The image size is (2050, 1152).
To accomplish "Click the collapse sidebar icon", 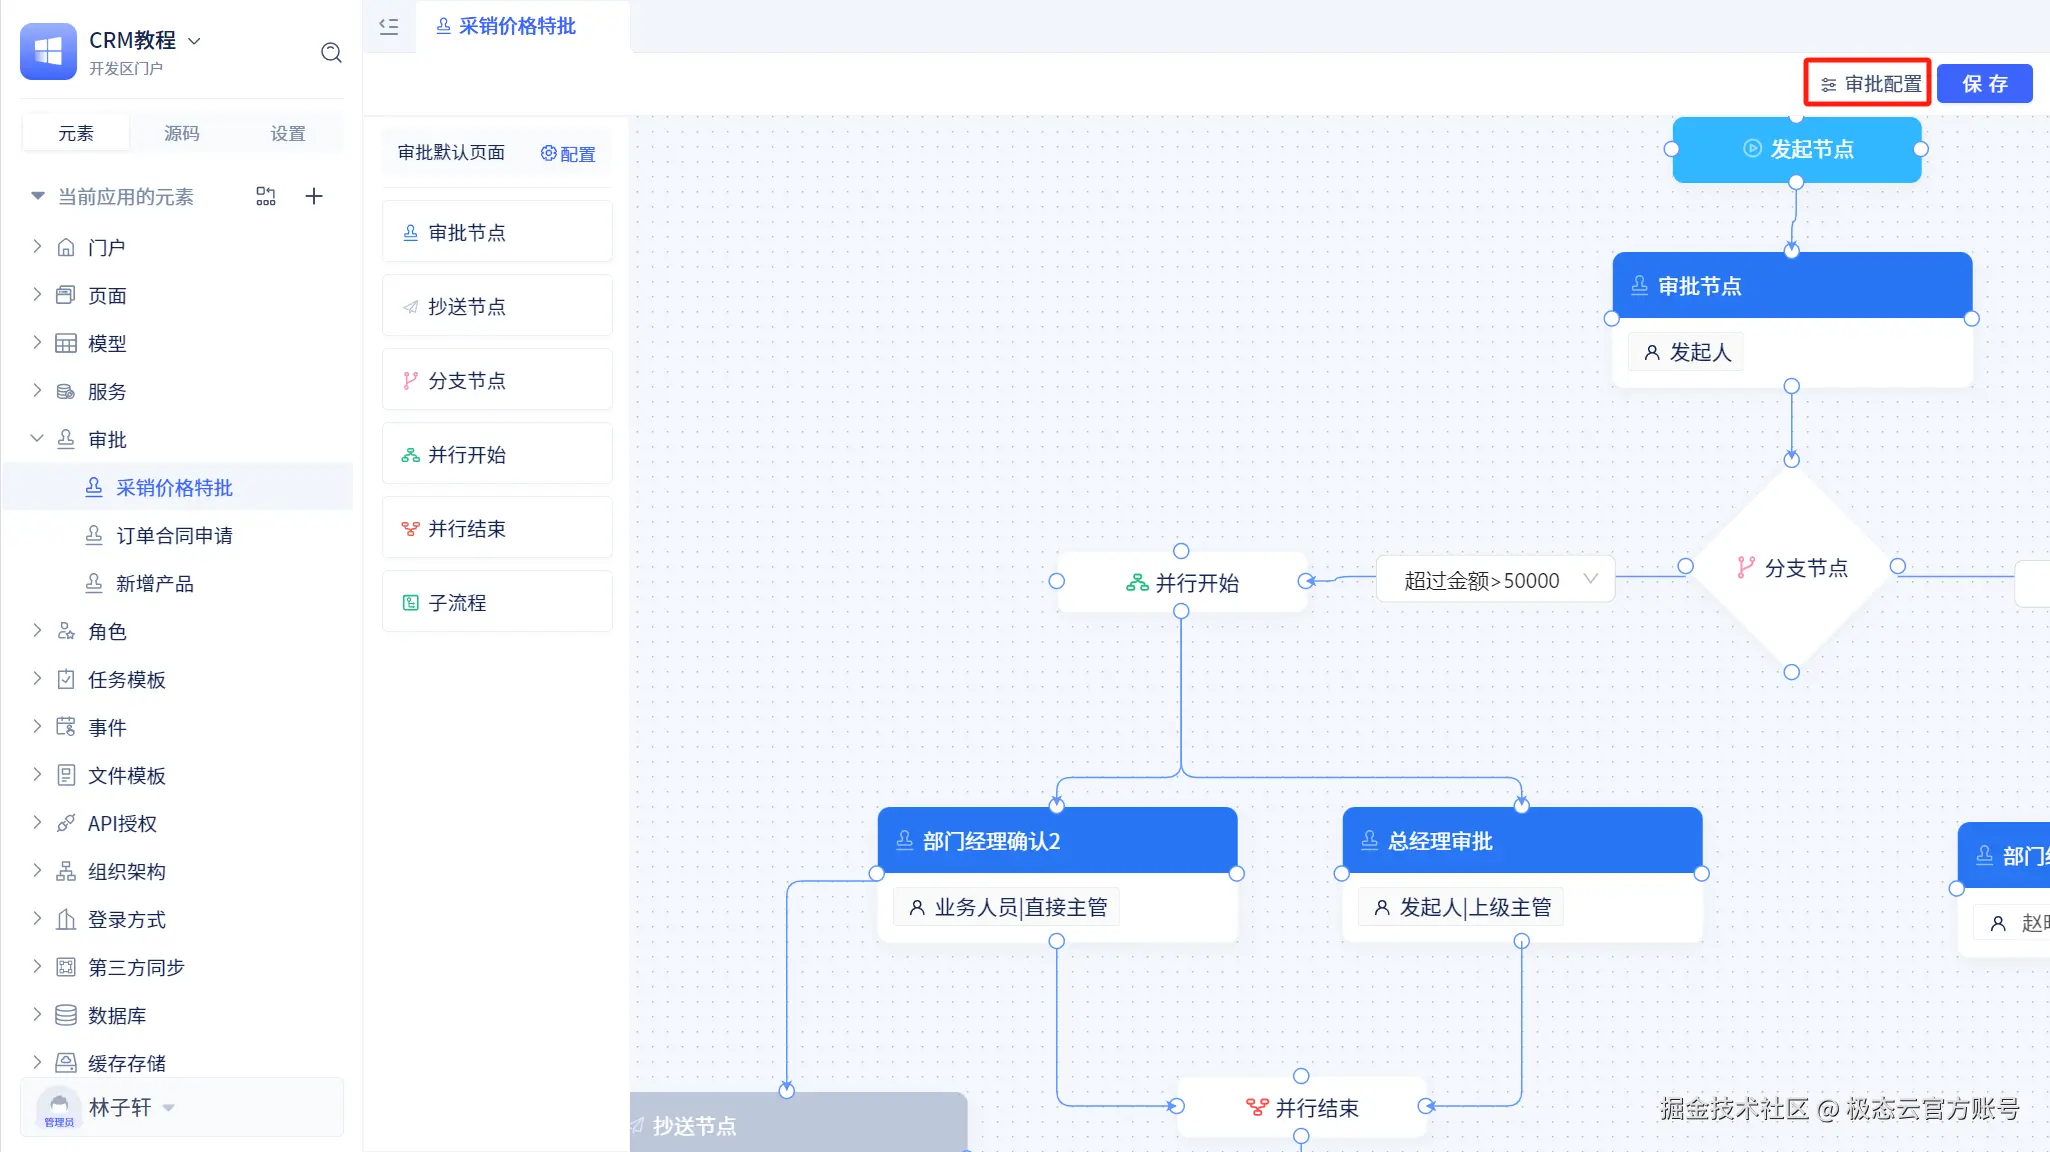I will pos(389,27).
